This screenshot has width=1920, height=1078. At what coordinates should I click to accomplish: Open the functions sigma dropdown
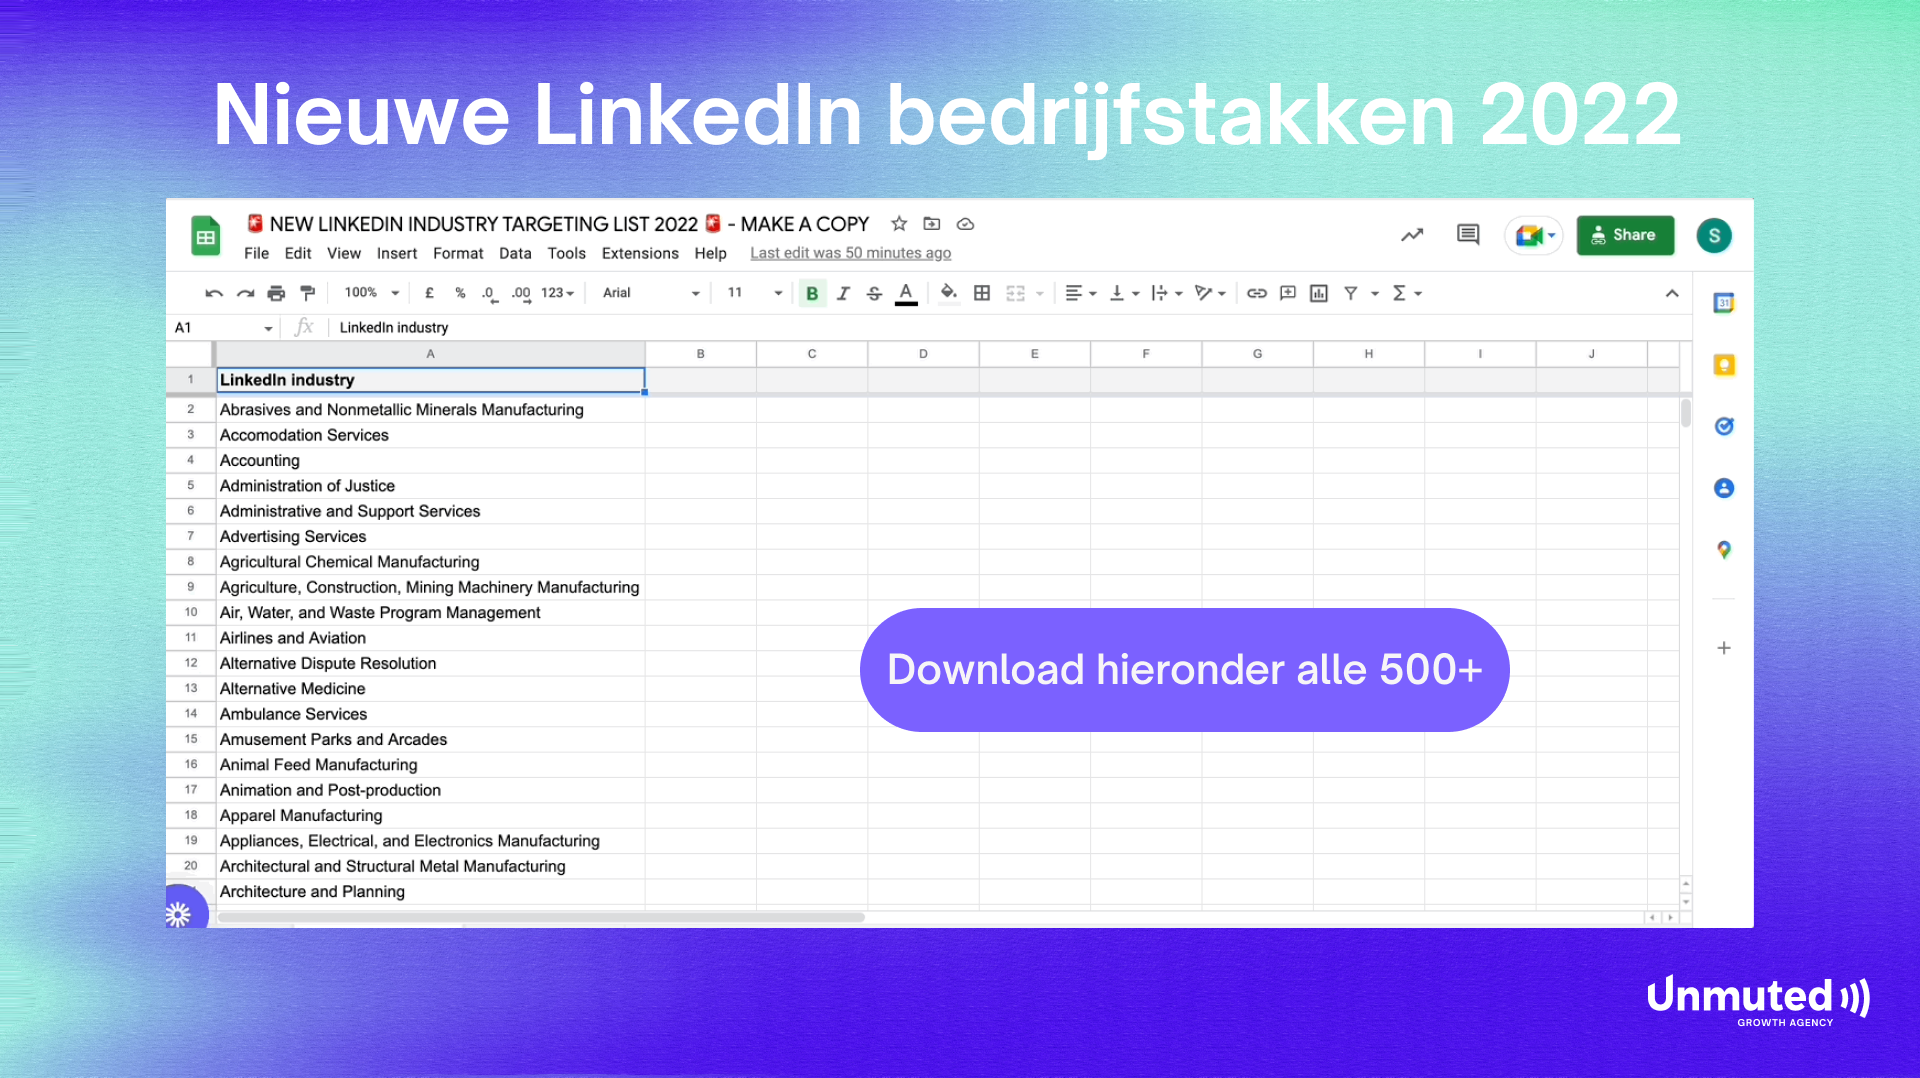1407,293
